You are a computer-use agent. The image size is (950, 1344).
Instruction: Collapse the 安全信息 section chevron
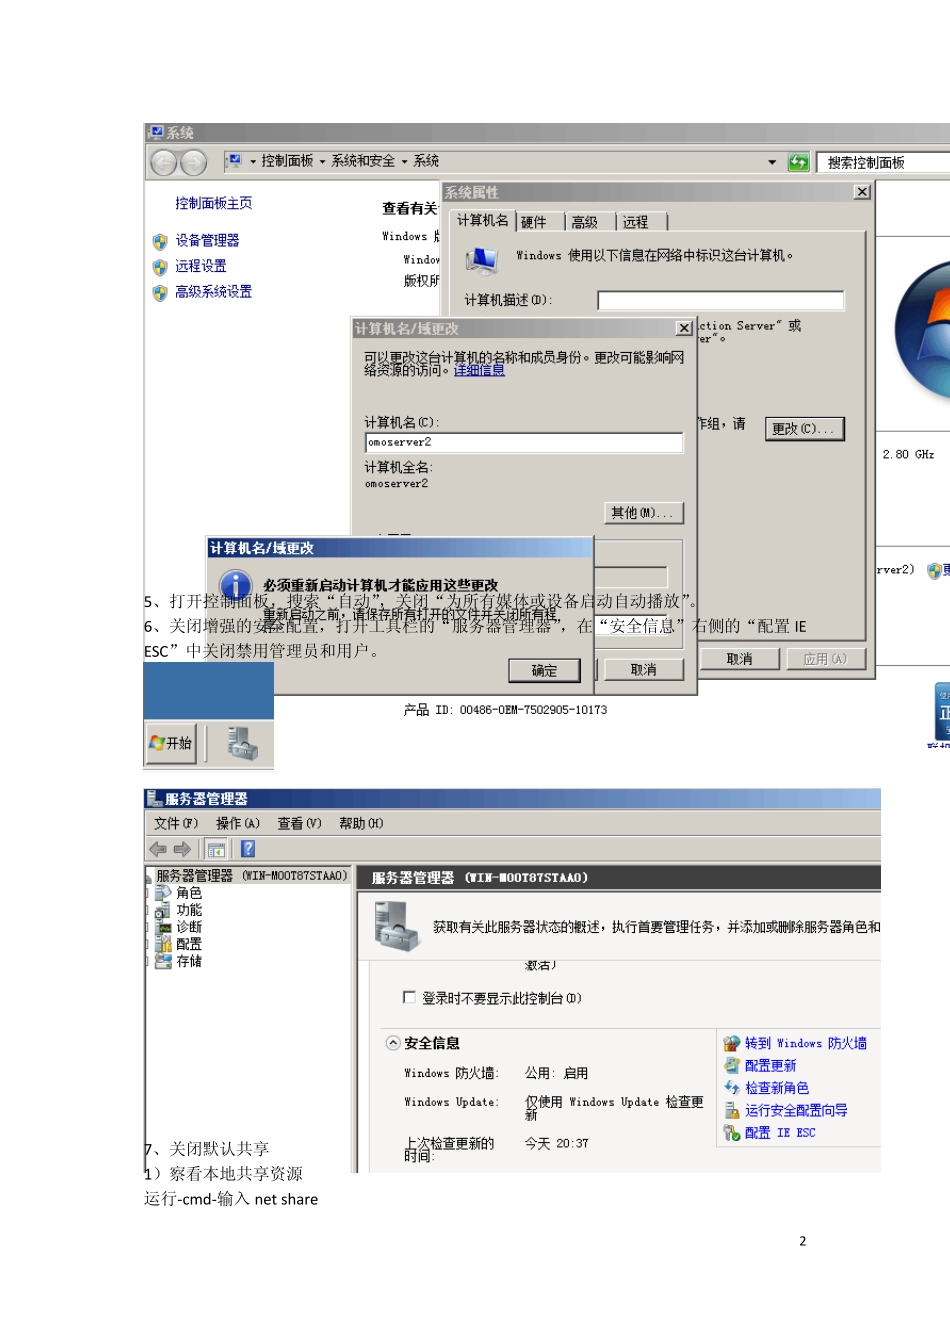pyautogui.click(x=393, y=1043)
